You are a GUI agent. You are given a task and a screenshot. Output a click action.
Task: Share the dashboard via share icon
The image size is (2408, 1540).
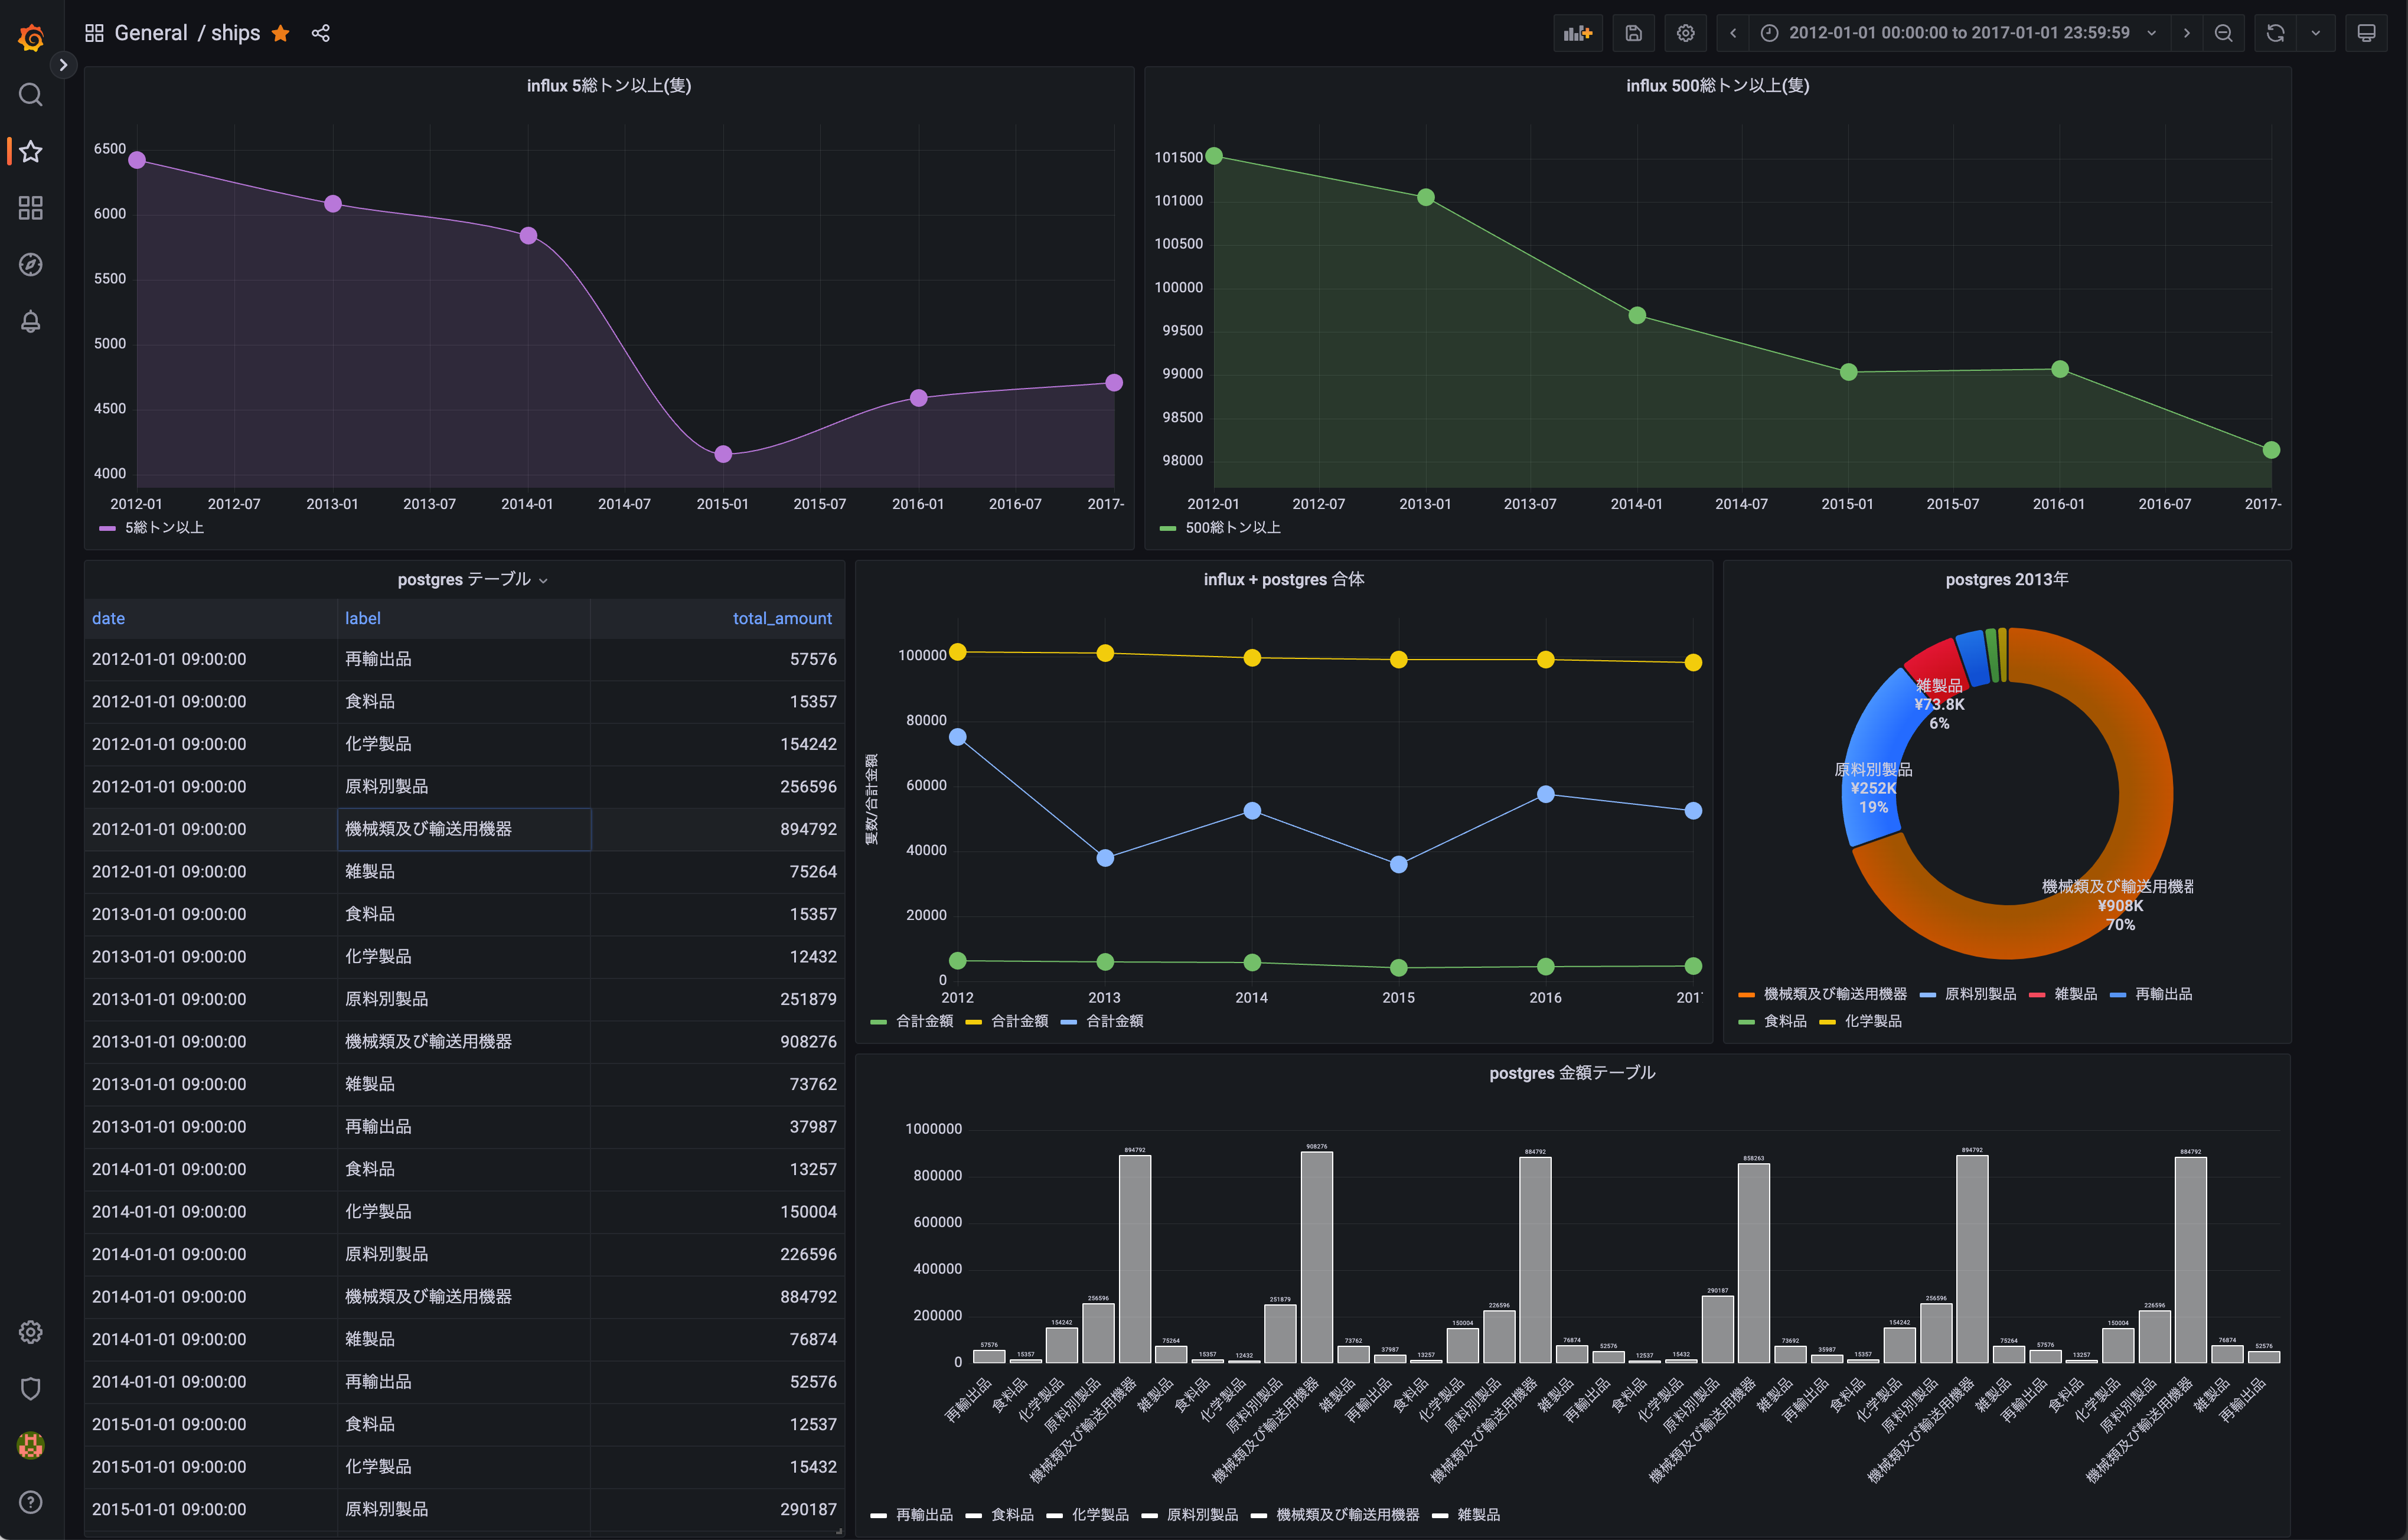tap(320, 33)
